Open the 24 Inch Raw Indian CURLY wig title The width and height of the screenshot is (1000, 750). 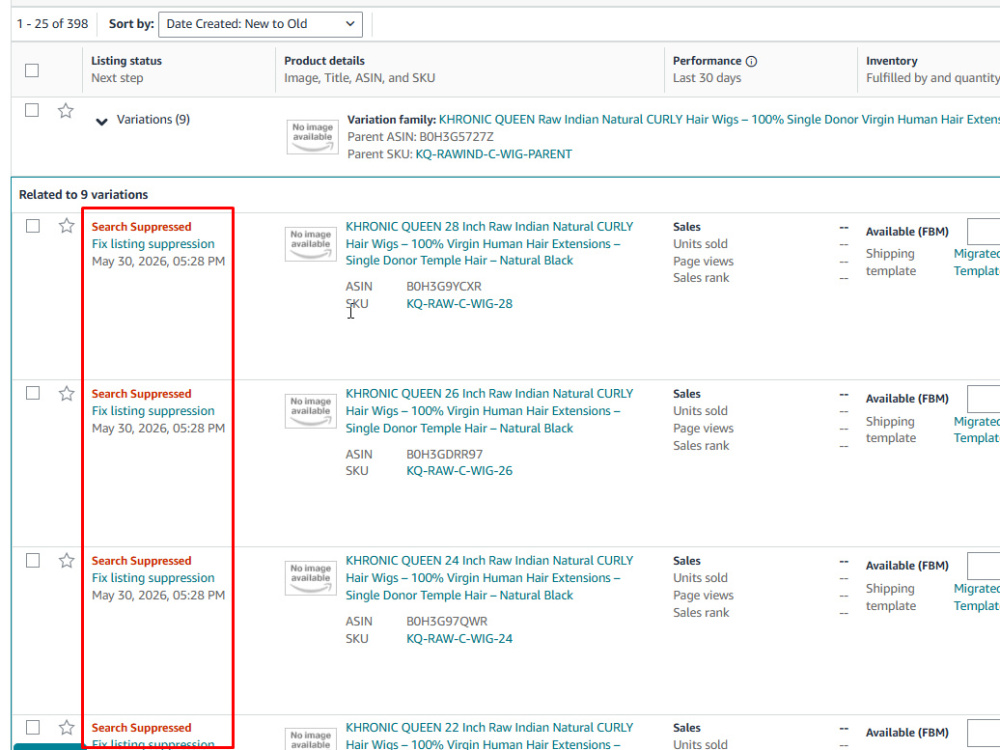pyautogui.click(x=489, y=578)
